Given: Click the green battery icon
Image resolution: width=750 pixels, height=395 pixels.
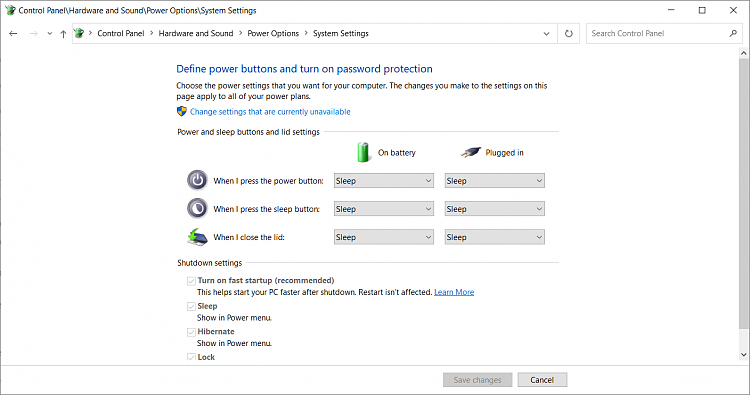Looking at the screenshot, I should [x=364, y=152].
